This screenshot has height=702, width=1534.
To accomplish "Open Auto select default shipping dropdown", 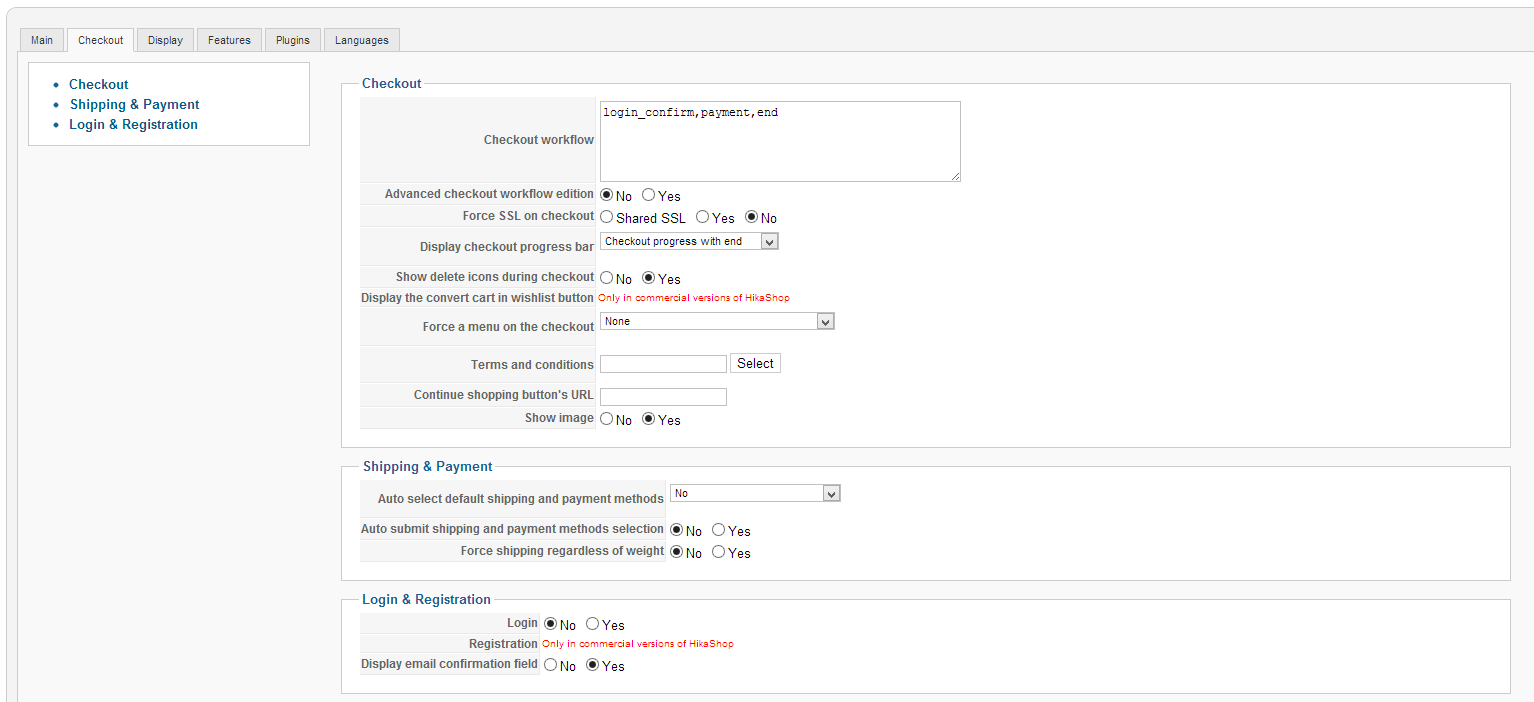I will click(755, 493).
